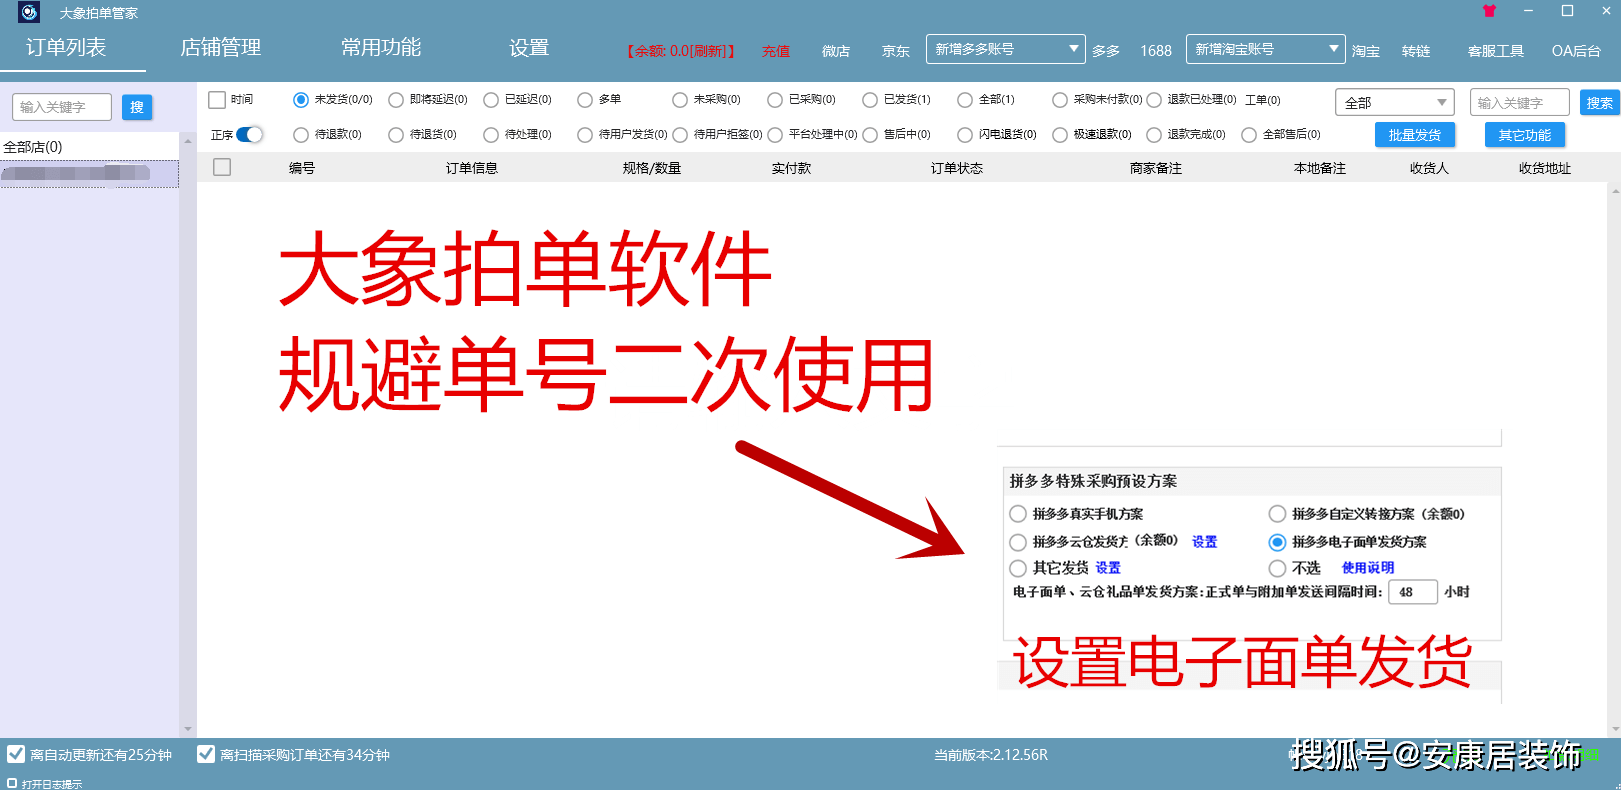This screenshot has height=790, width=1621.
Task: Select 多单 filter
Action: 585,100
